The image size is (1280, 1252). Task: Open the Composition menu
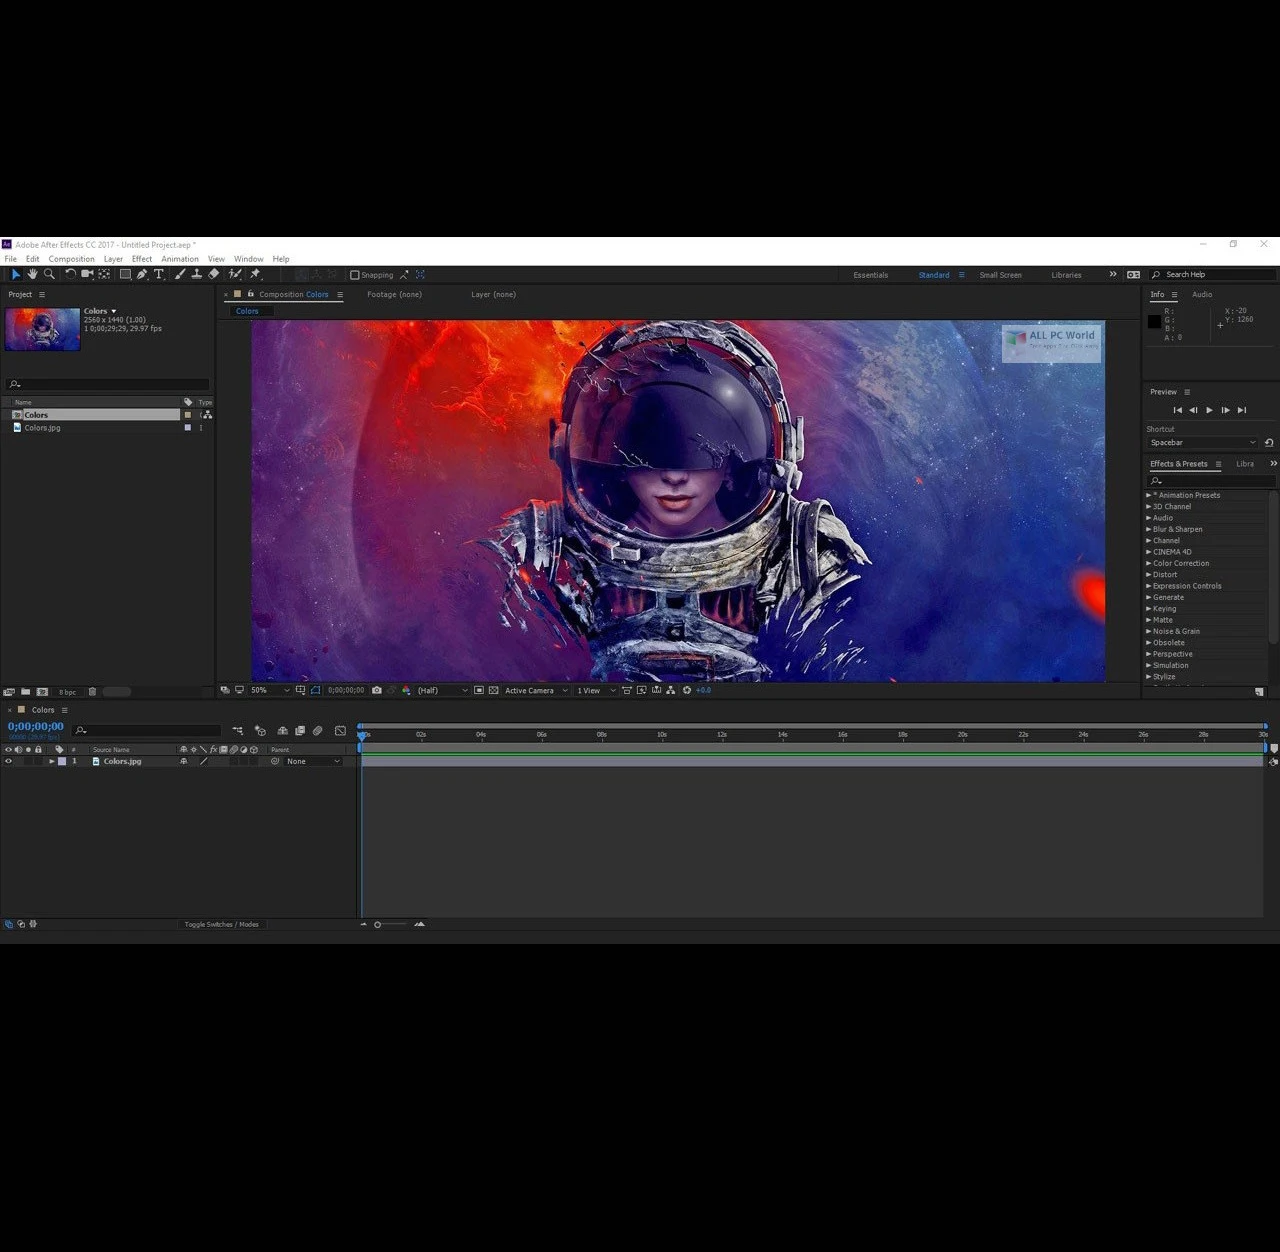click(x=71, y=259)
